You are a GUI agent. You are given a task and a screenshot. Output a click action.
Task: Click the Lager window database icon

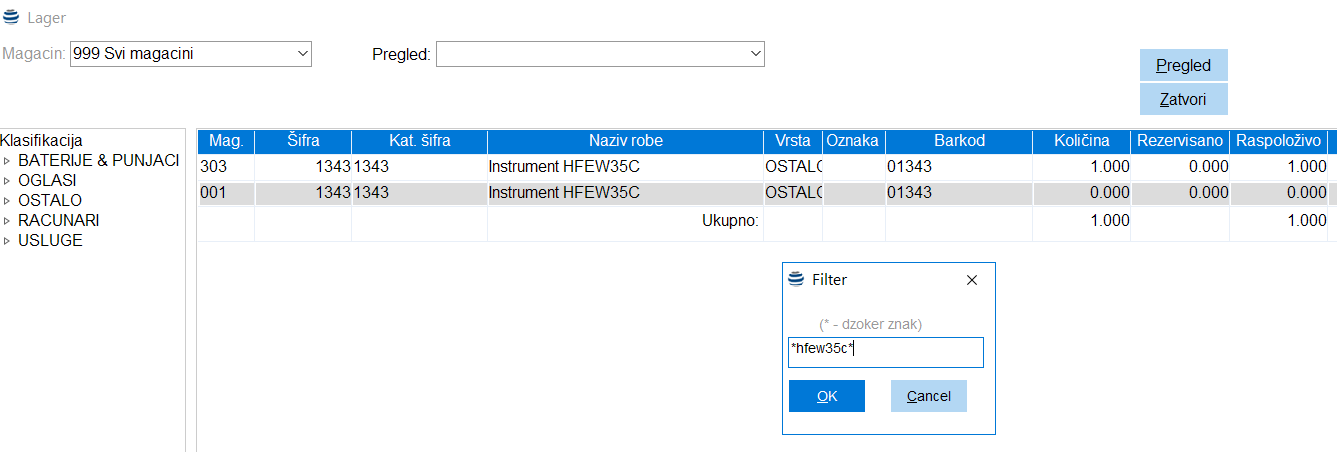(x=11, y=18)
